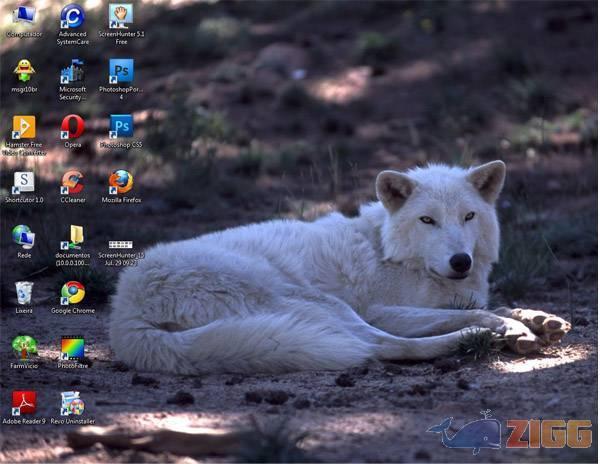Select the PhotoshopPor 4 icon
The image size is (600, 464).
(121, 72)
